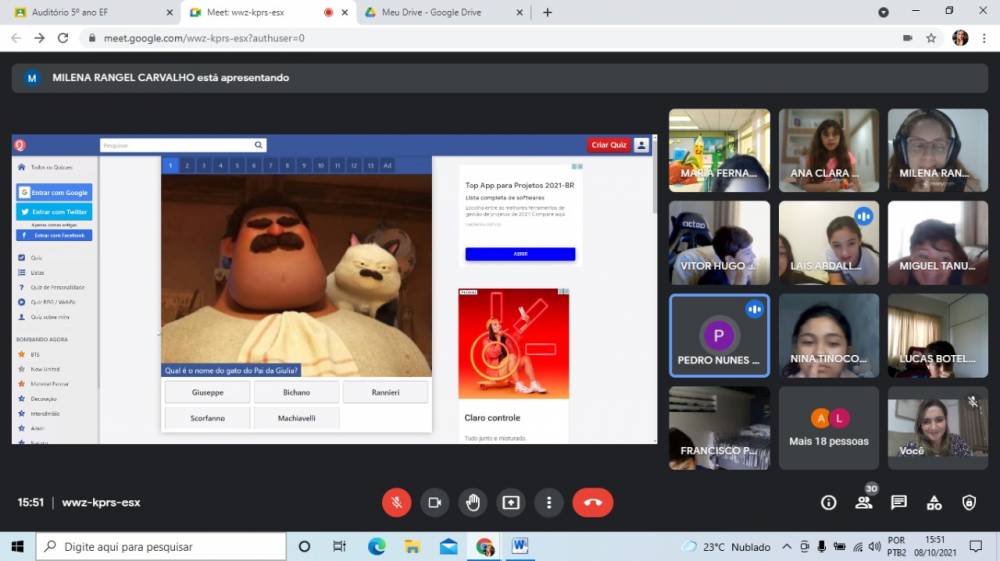
Task: Click the present screen button
Action: 511,502
